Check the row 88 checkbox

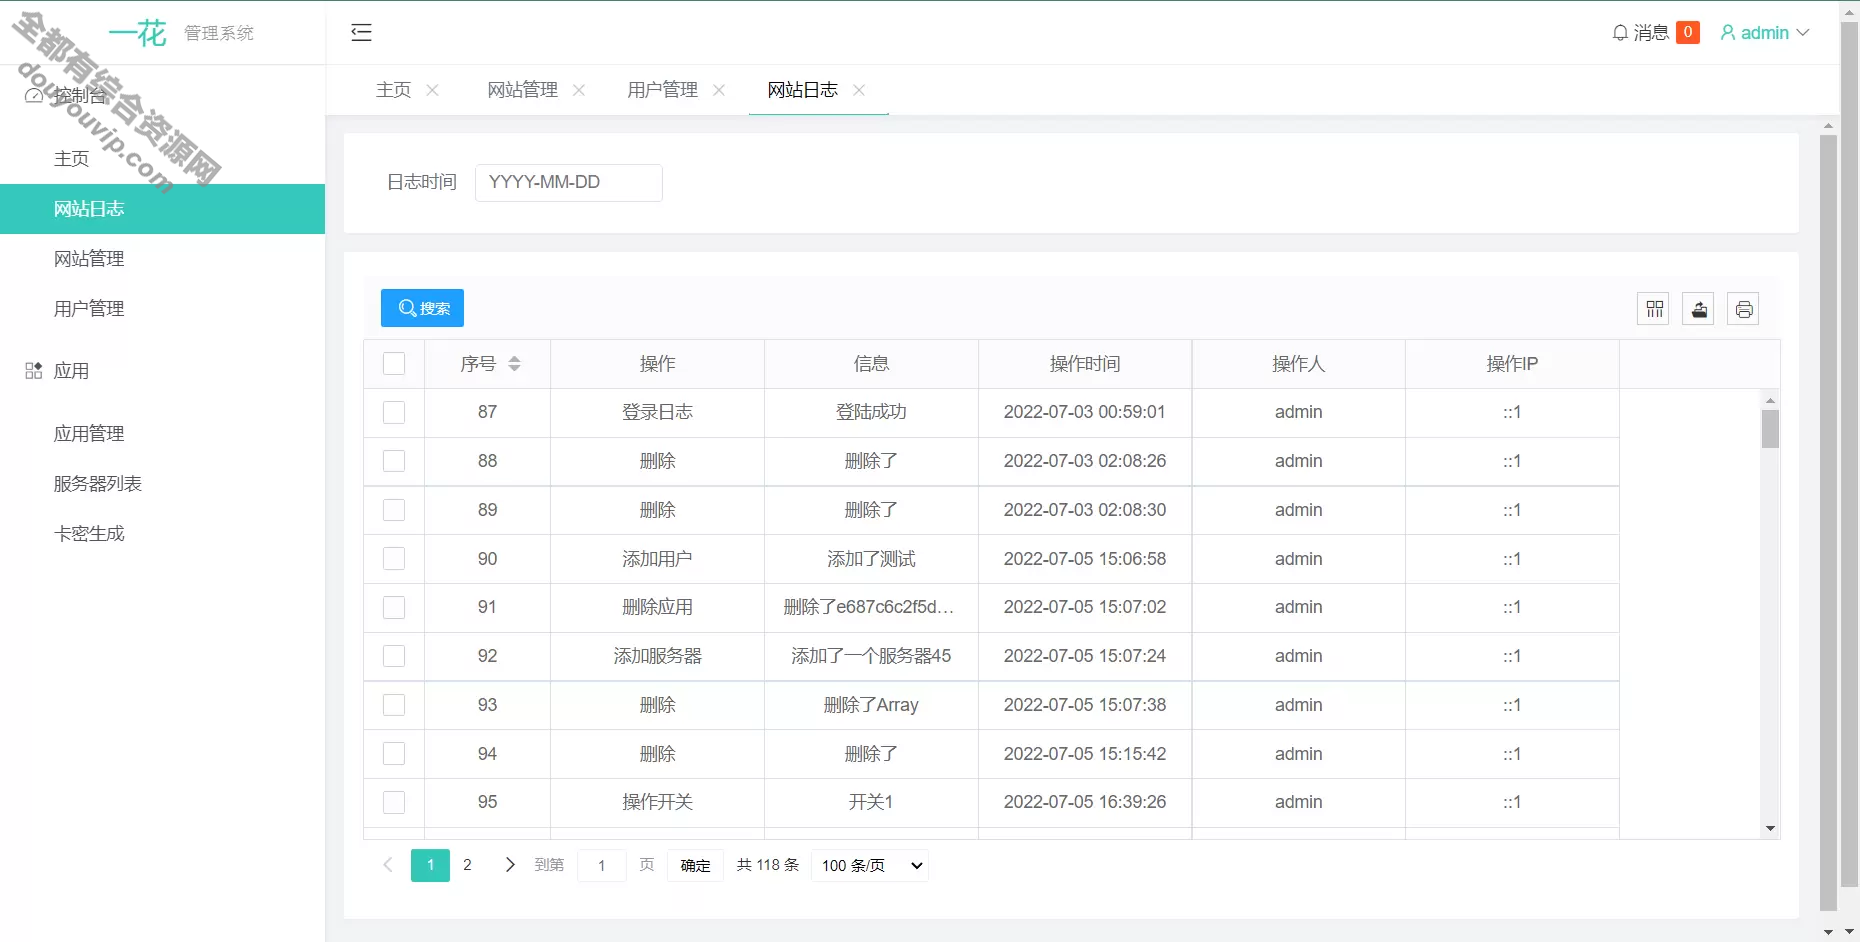[394, 461]
